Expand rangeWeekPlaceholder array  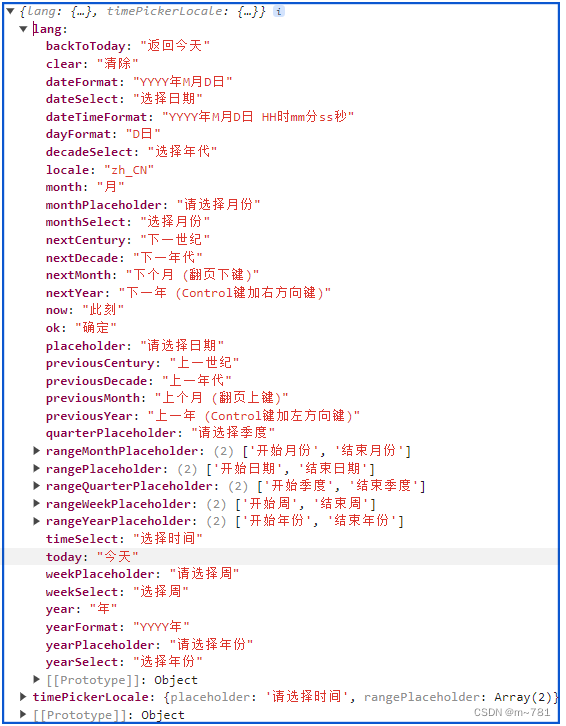coord(37,503)
